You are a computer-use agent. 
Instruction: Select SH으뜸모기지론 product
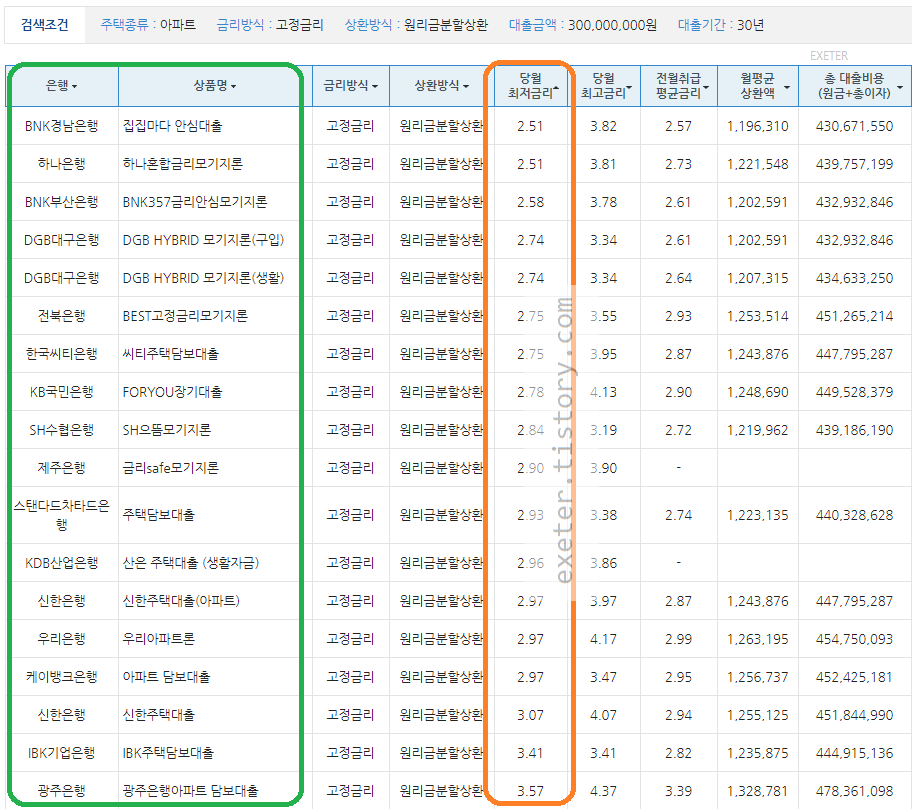[x=166, y=430]
